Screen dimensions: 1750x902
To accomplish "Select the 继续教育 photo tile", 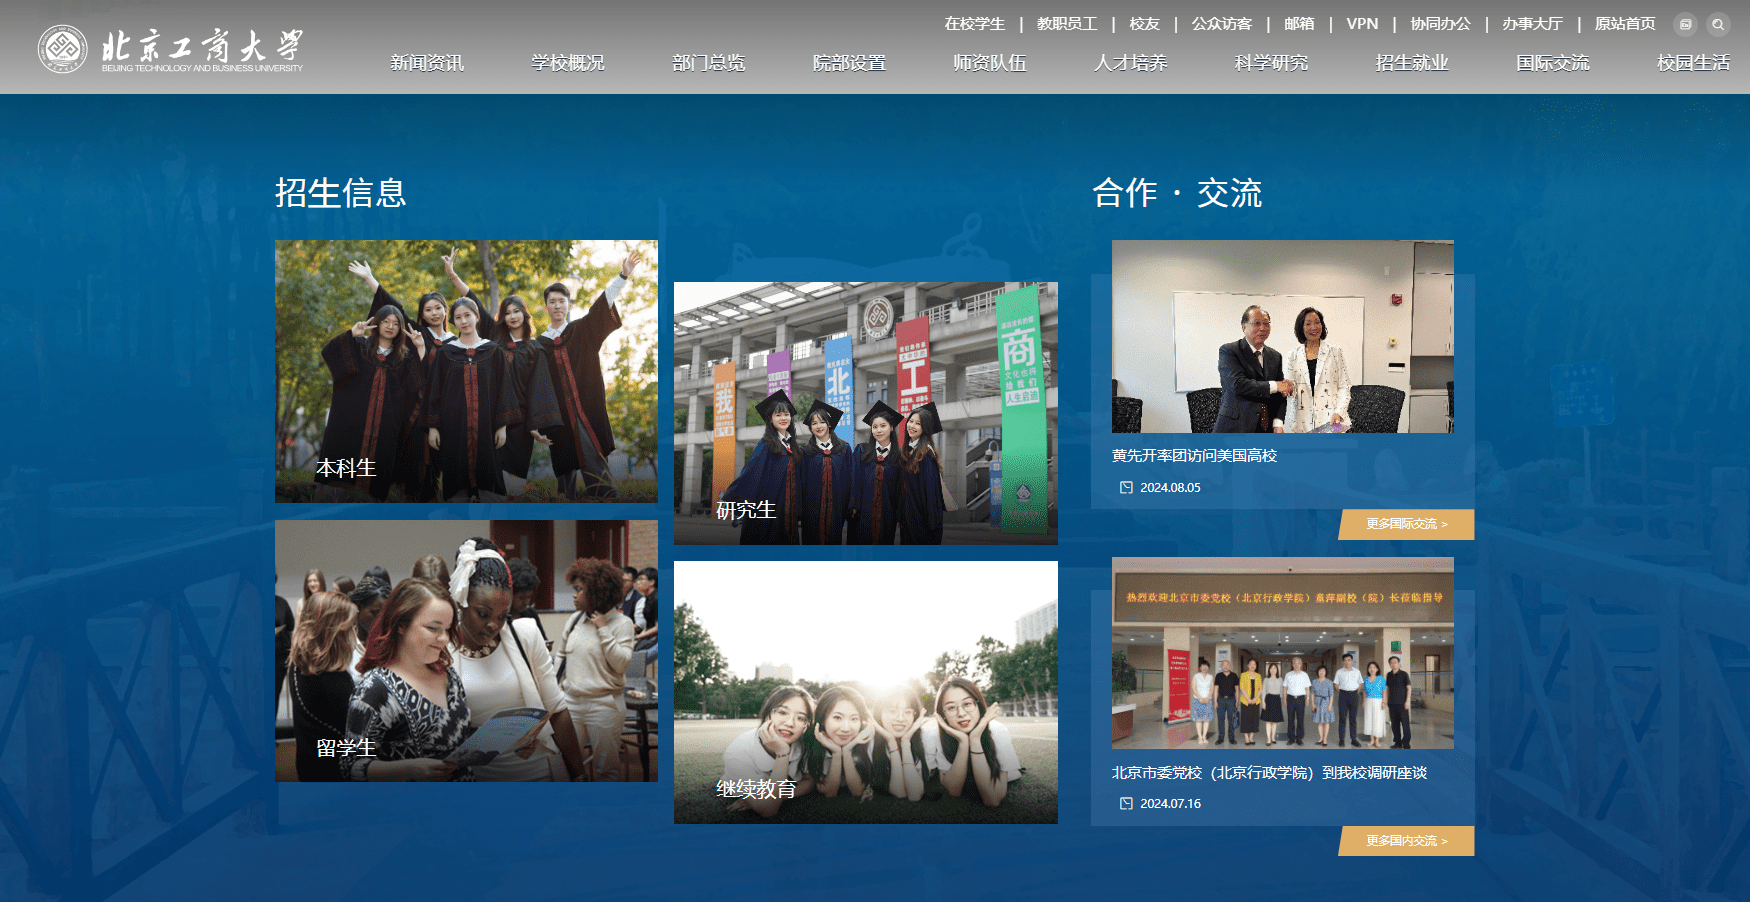I will tap(865, 692).
